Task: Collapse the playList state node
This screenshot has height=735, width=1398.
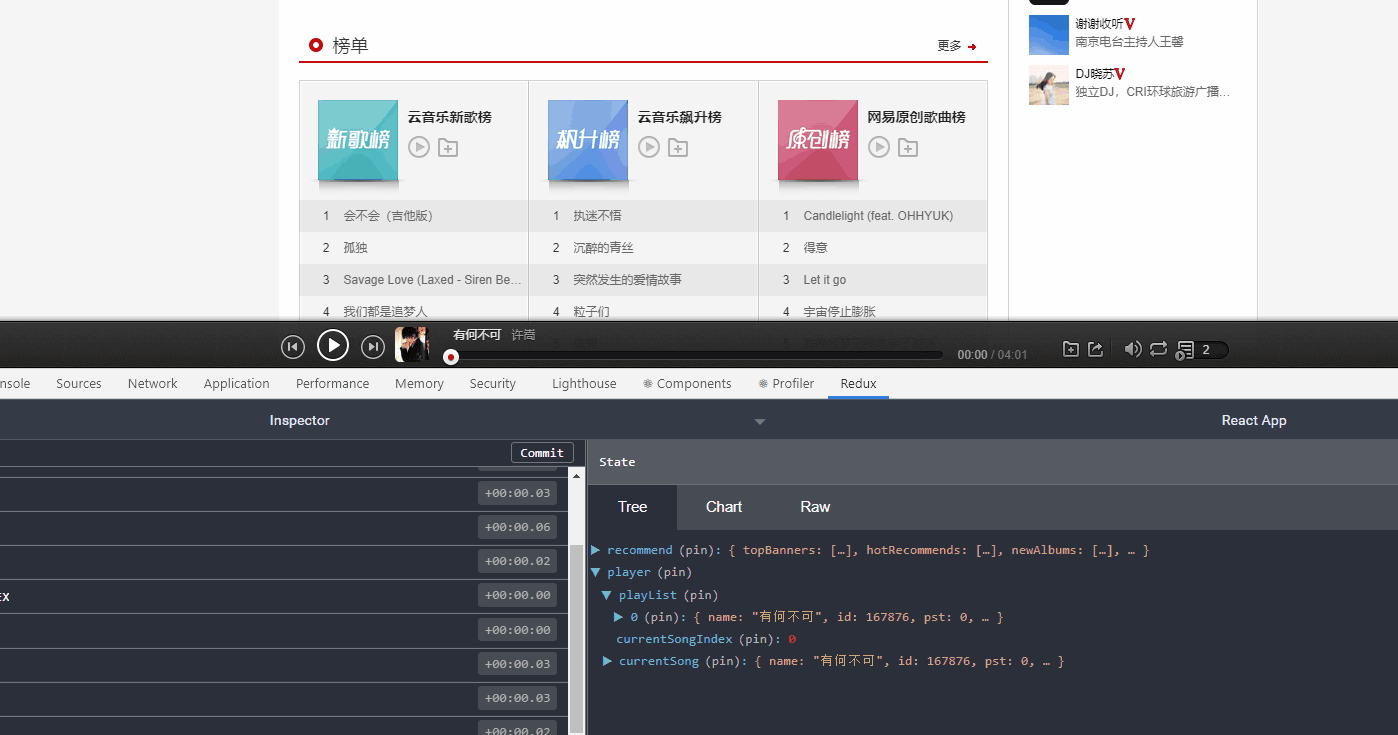Action: [x=606, y=595]
